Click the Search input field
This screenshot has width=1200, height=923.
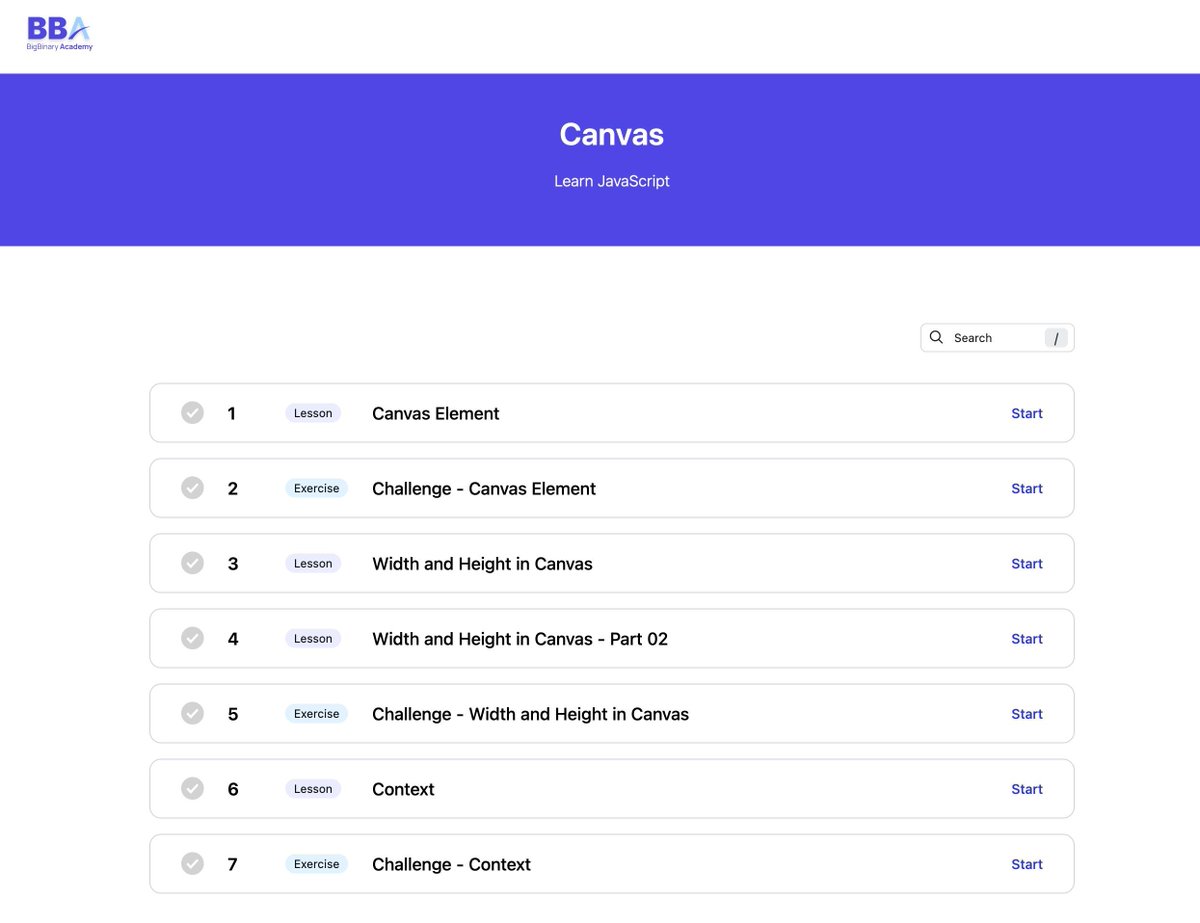coord(997,338)
